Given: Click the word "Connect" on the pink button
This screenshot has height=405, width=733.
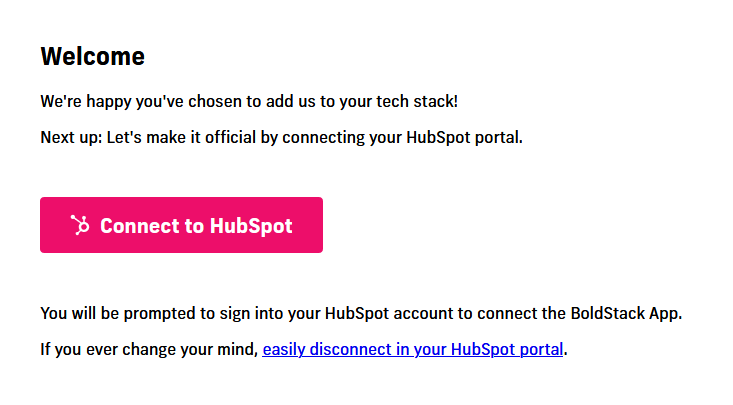Looking at the screenshot, I should pos(139,226).
